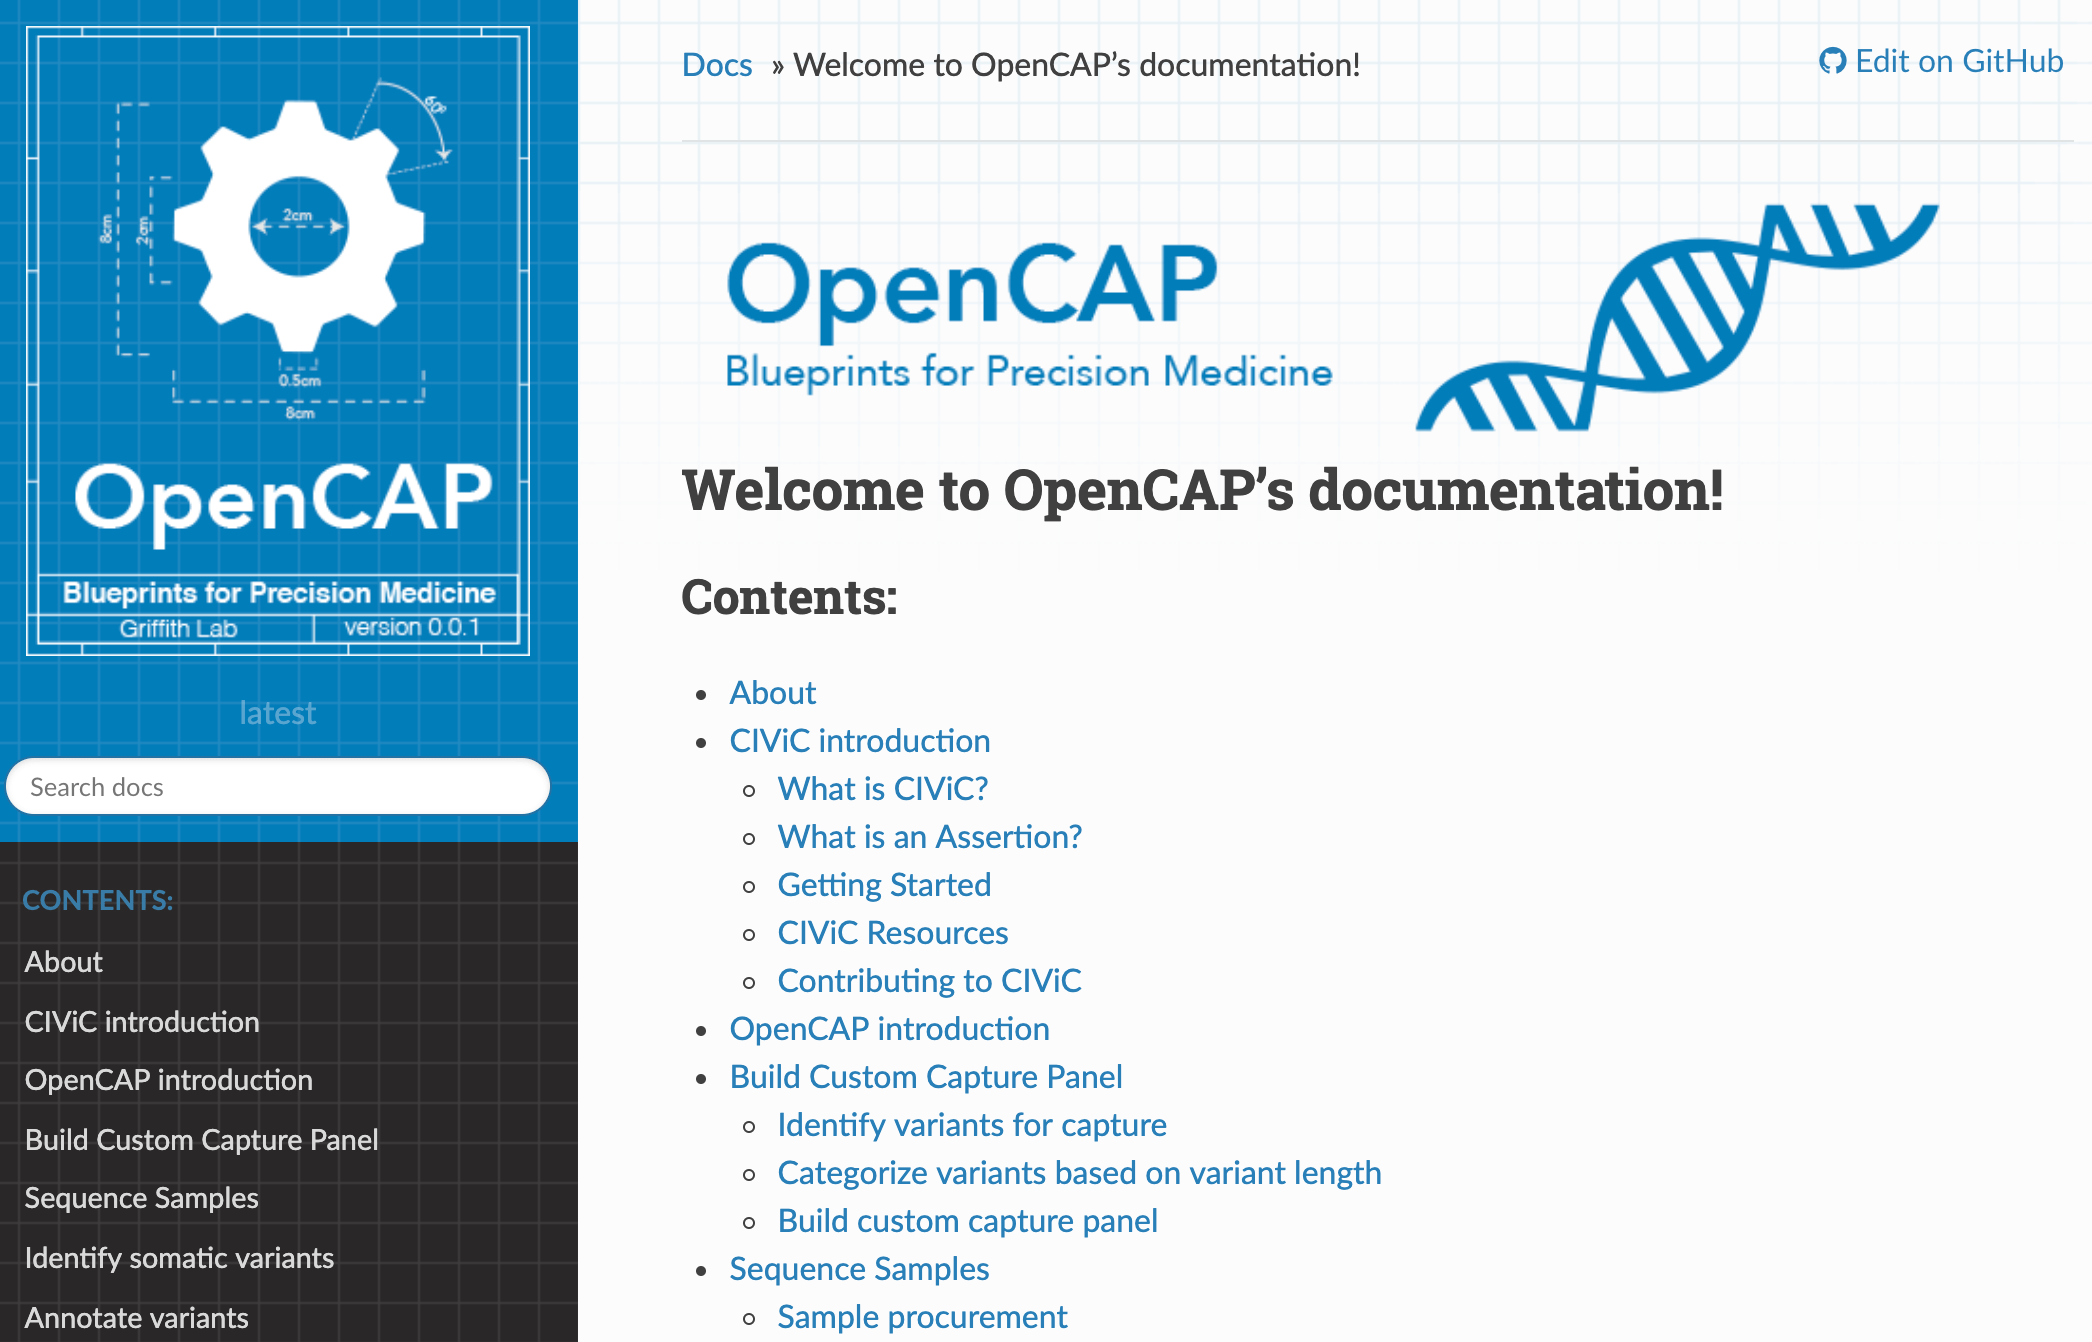Open Identify somatic variants sidebar entry
This screenshot has width=2092, height=1342.
tap(180, 1258)
